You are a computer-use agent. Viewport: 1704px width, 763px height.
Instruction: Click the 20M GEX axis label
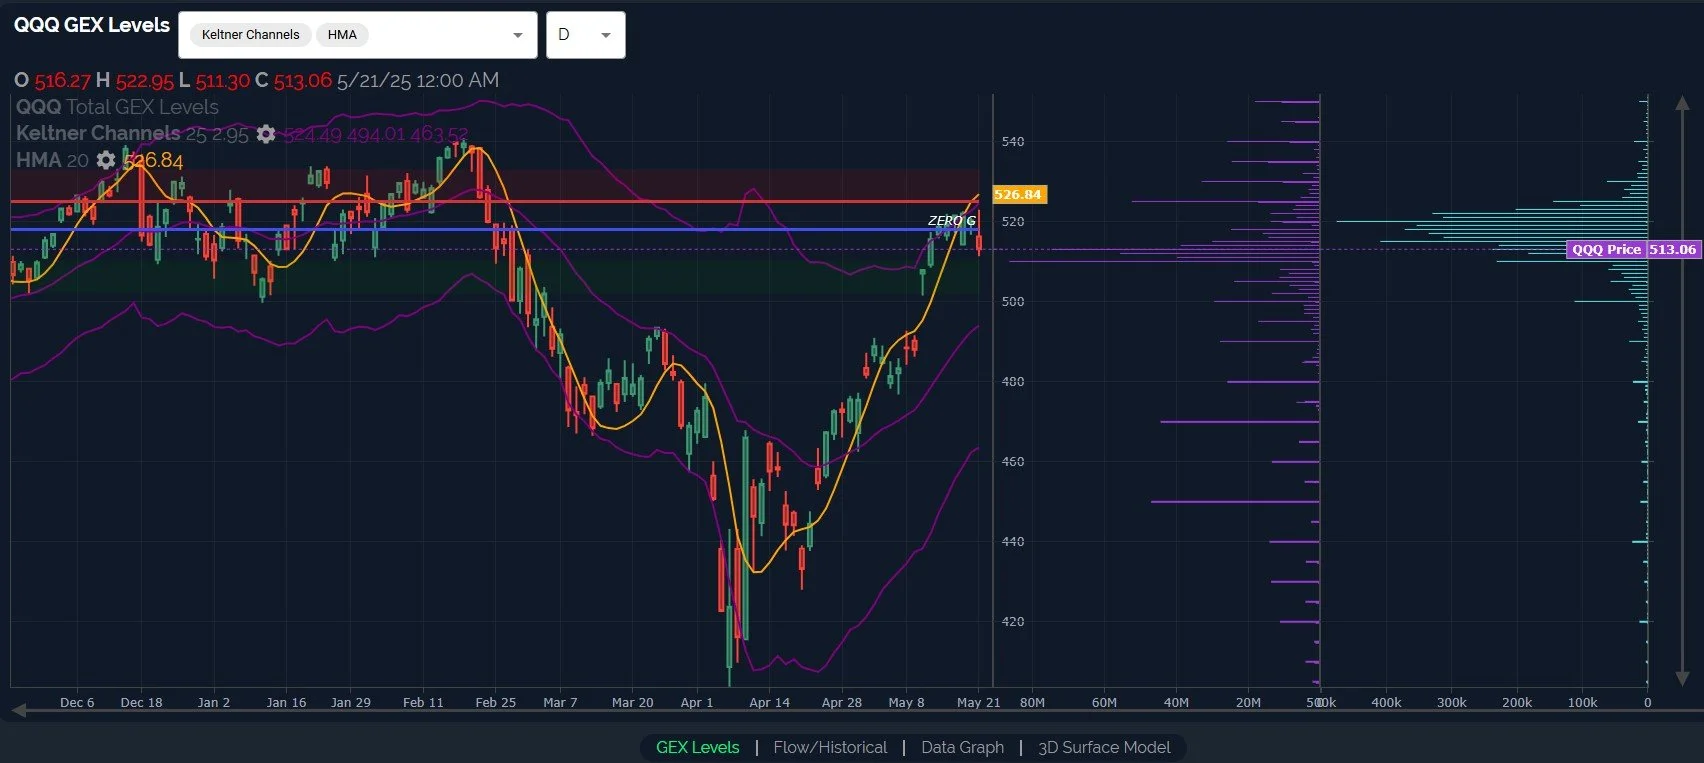coord(1248,702)
